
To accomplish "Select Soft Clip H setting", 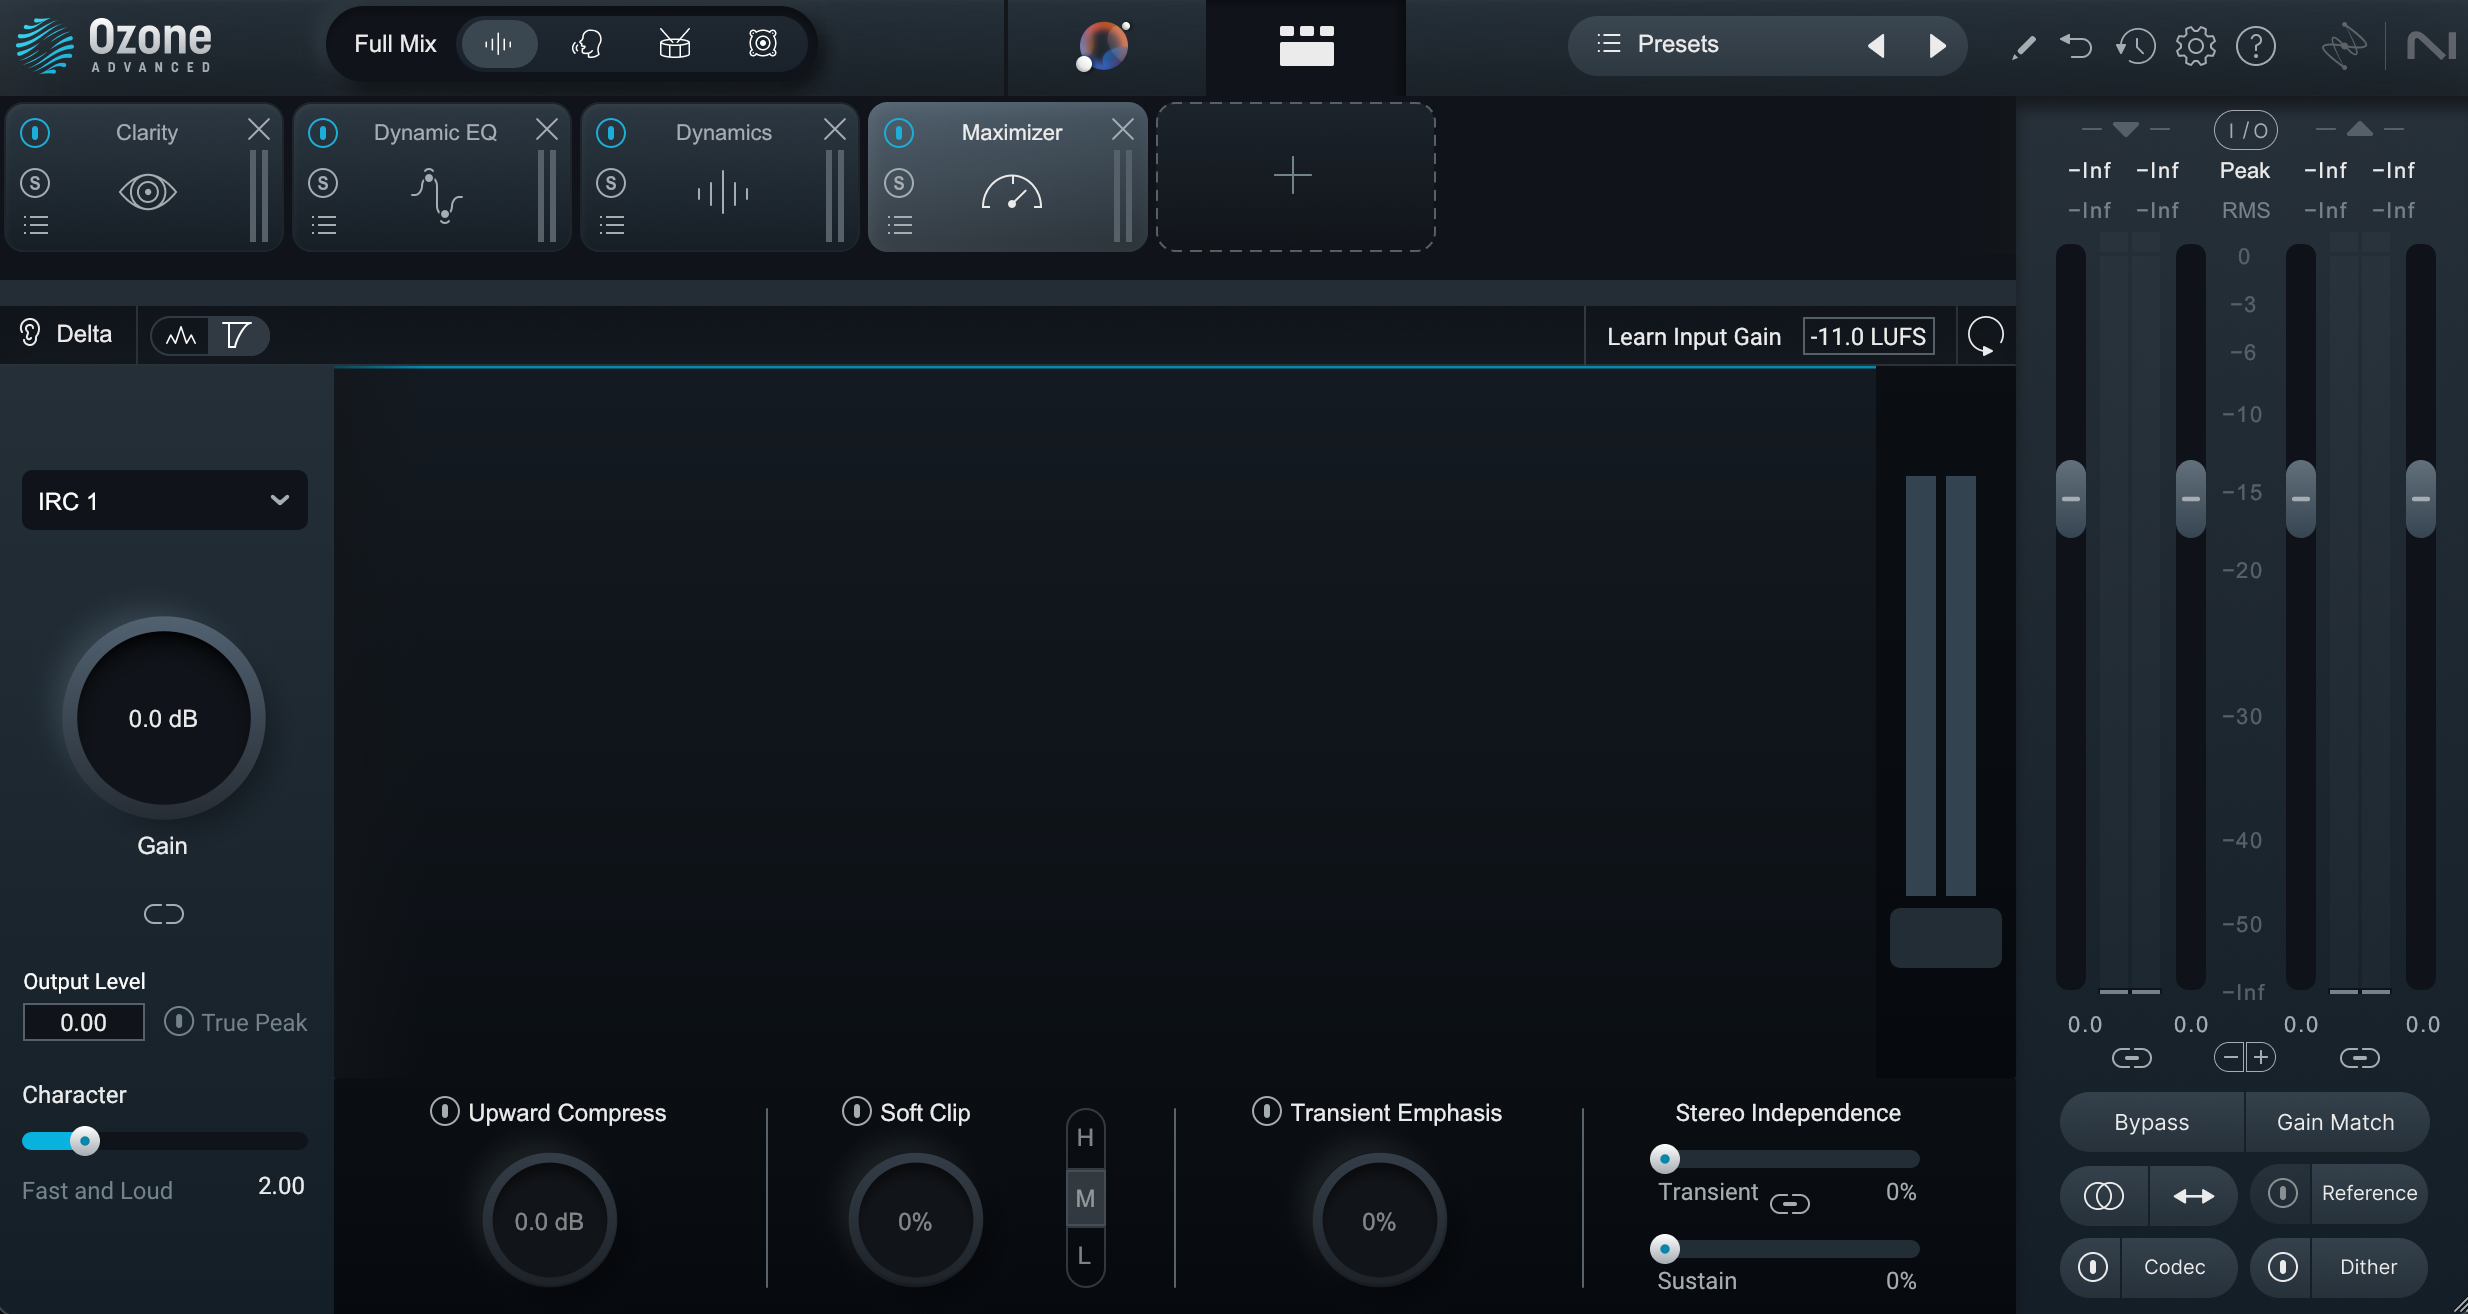I will point(1085,1138).
